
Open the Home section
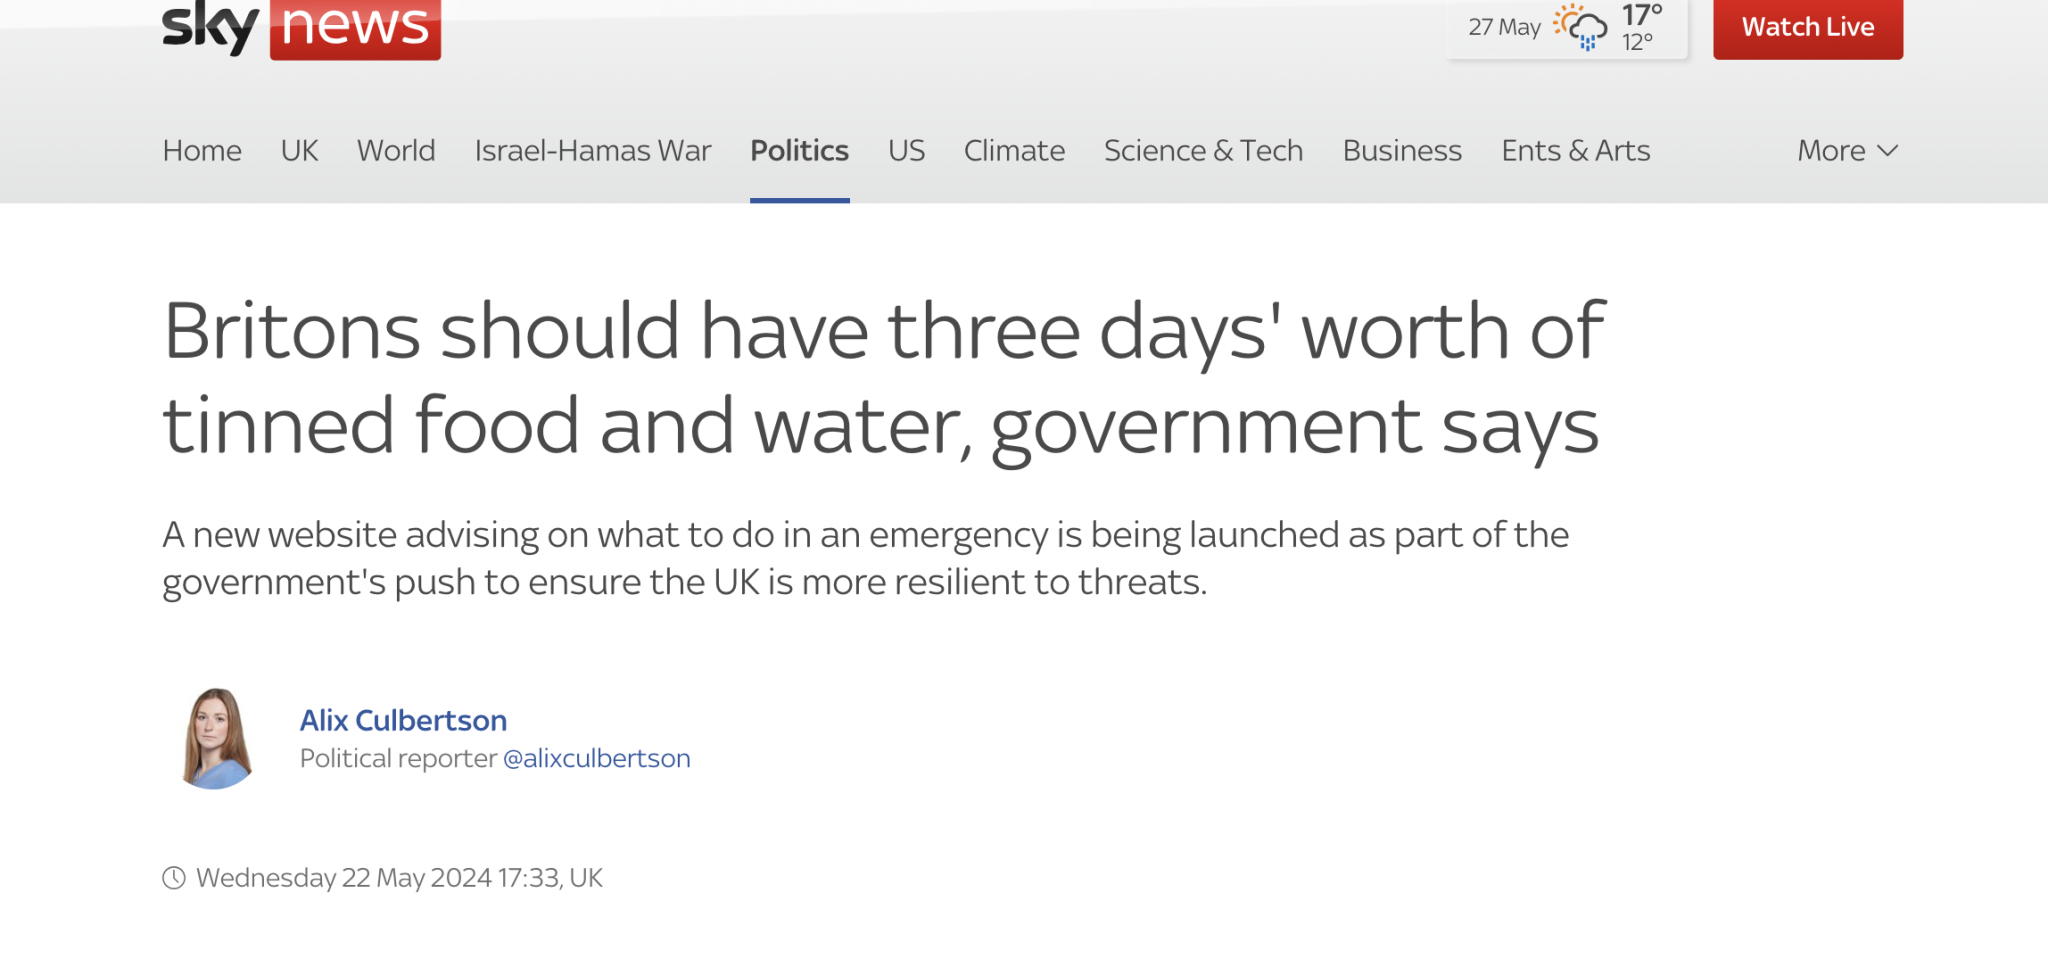click(x=202, y=151)
